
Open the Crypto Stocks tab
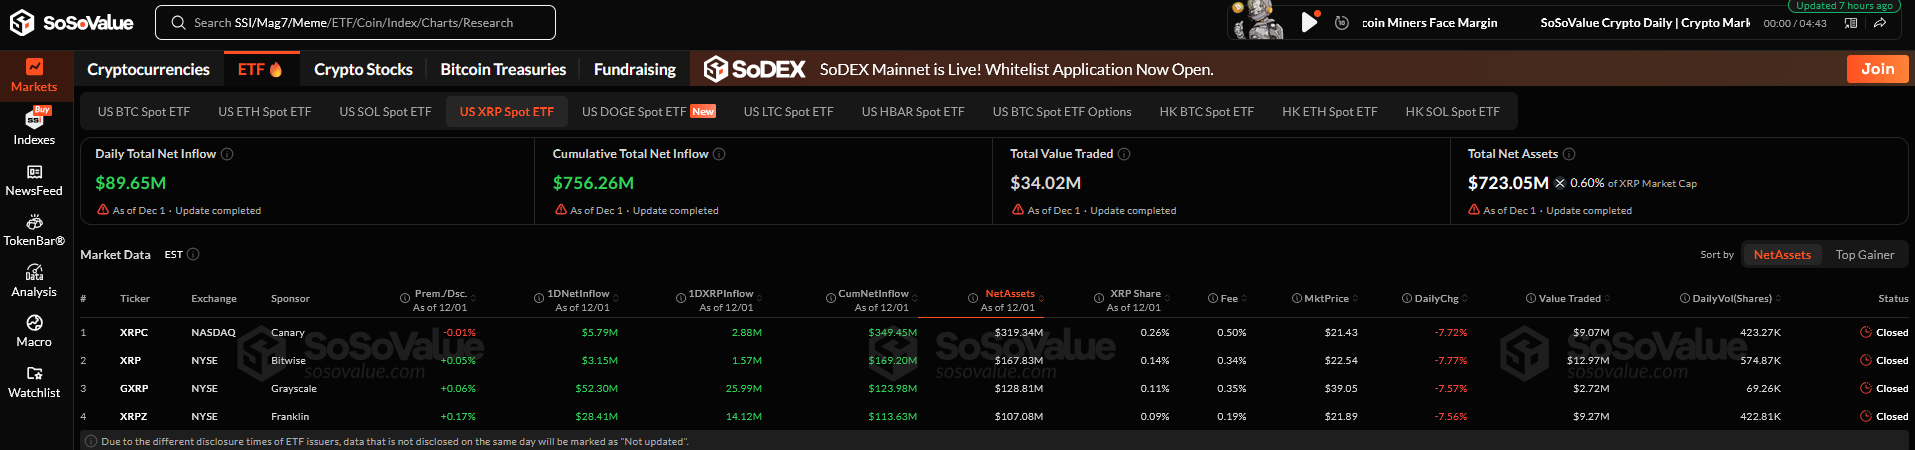click(x=363, y=69)
